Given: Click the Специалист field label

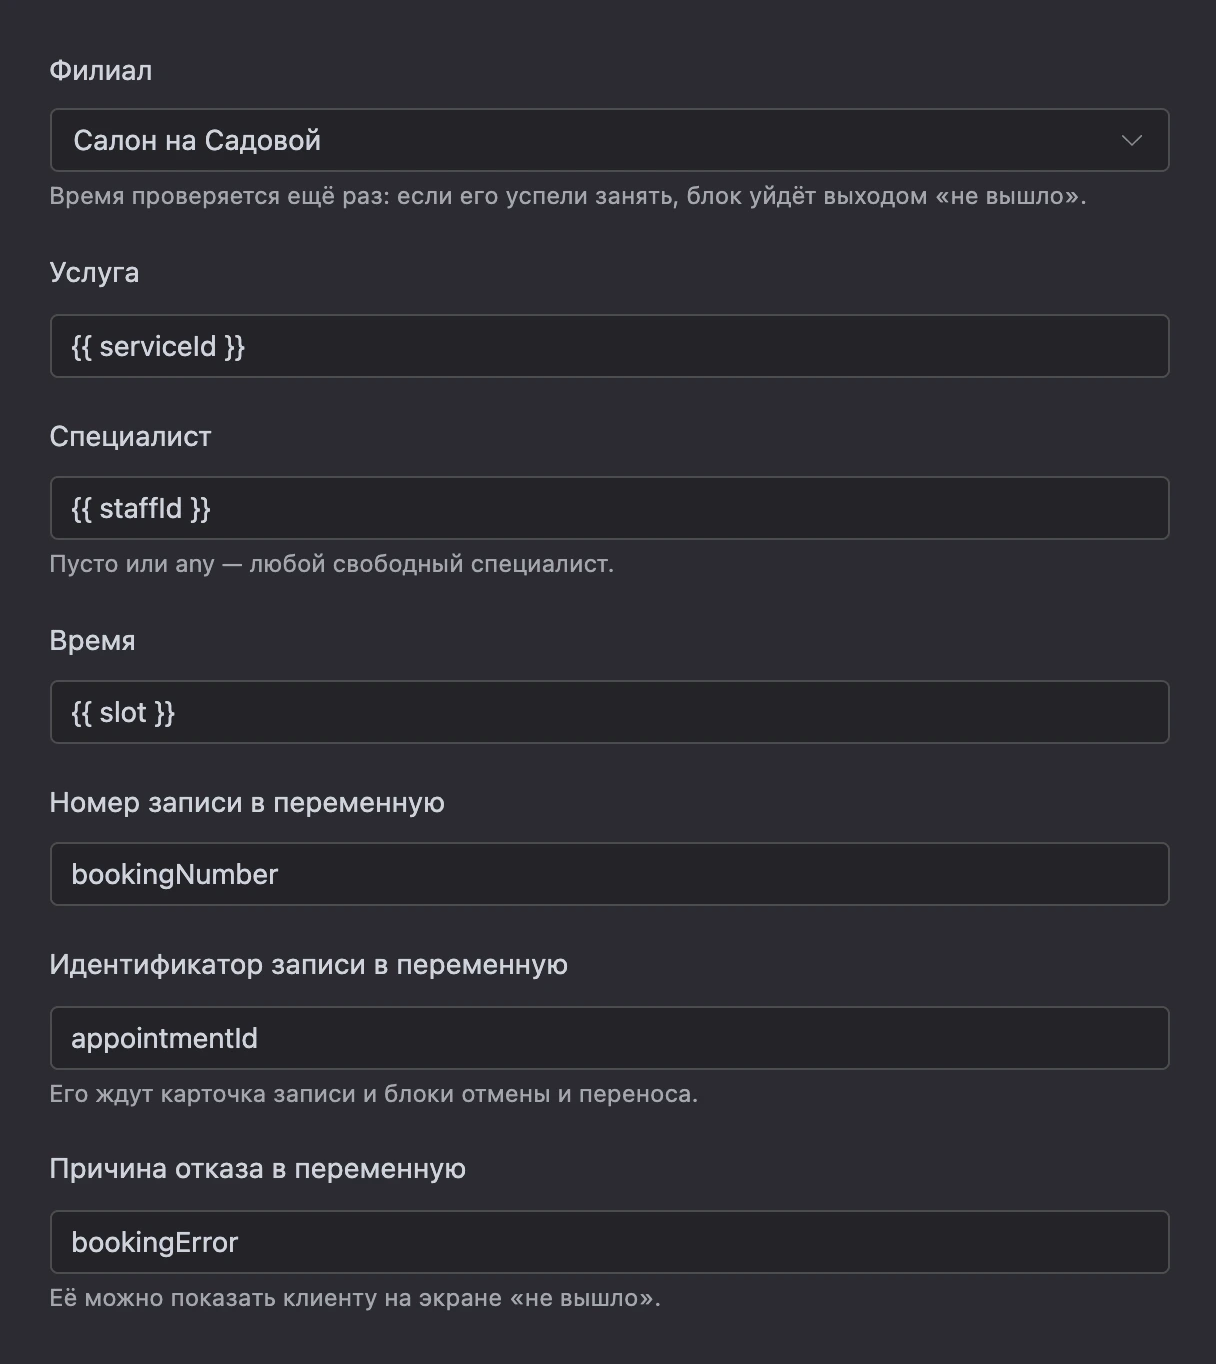Looking at the screenshot, I should [130, 437].
